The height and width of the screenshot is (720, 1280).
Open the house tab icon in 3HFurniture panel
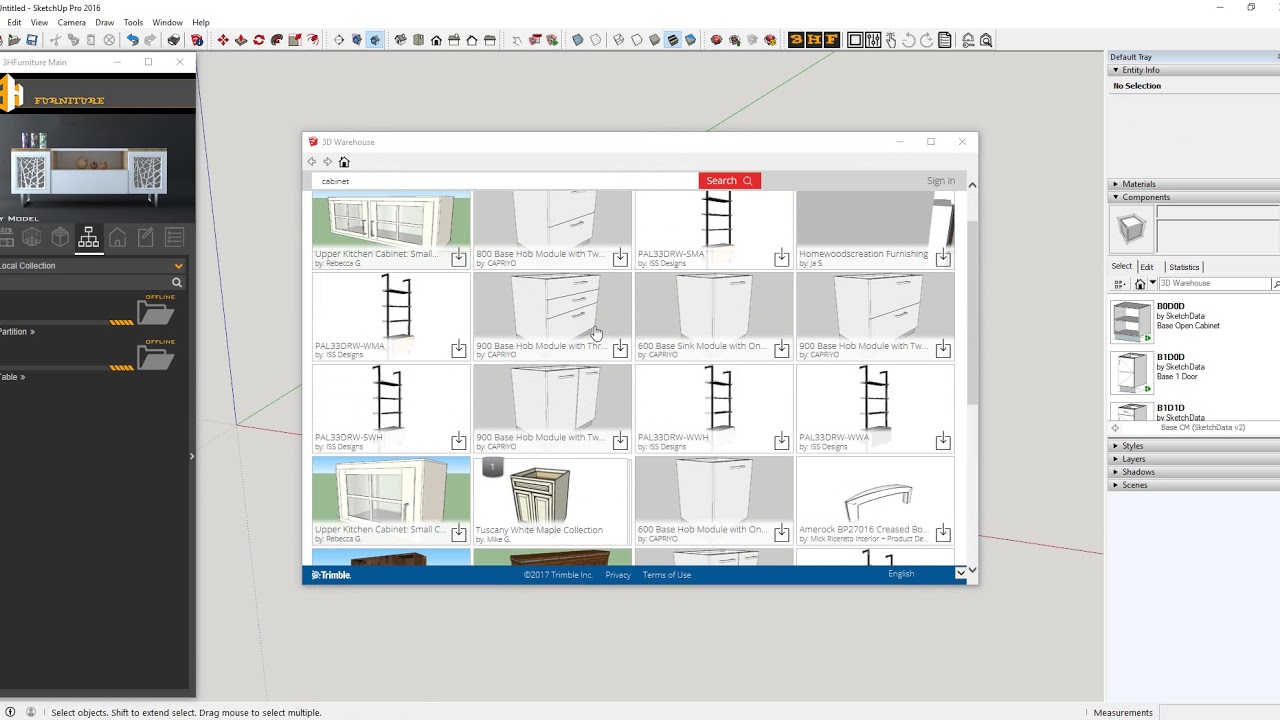[117, 237]
